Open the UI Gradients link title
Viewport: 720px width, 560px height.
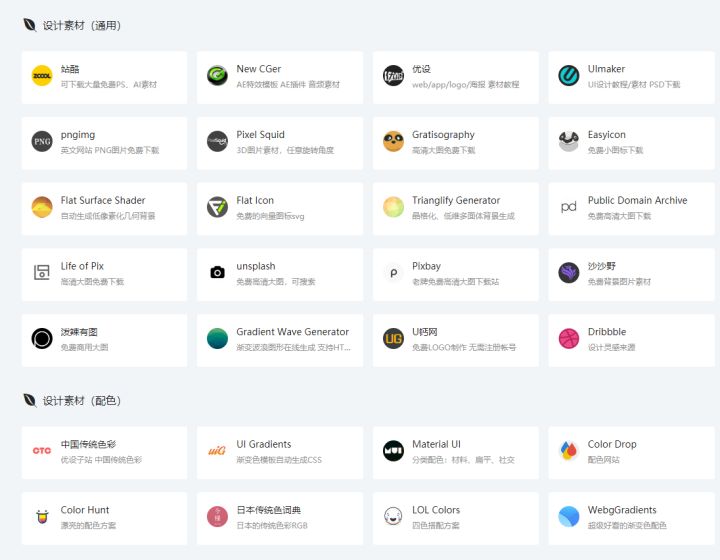(x=264, y=444)
